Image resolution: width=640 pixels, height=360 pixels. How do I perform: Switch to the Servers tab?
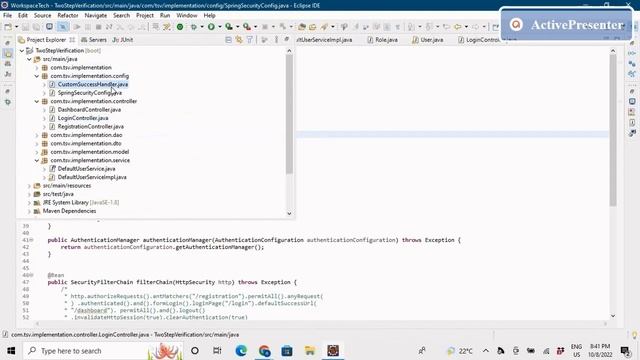94,40
